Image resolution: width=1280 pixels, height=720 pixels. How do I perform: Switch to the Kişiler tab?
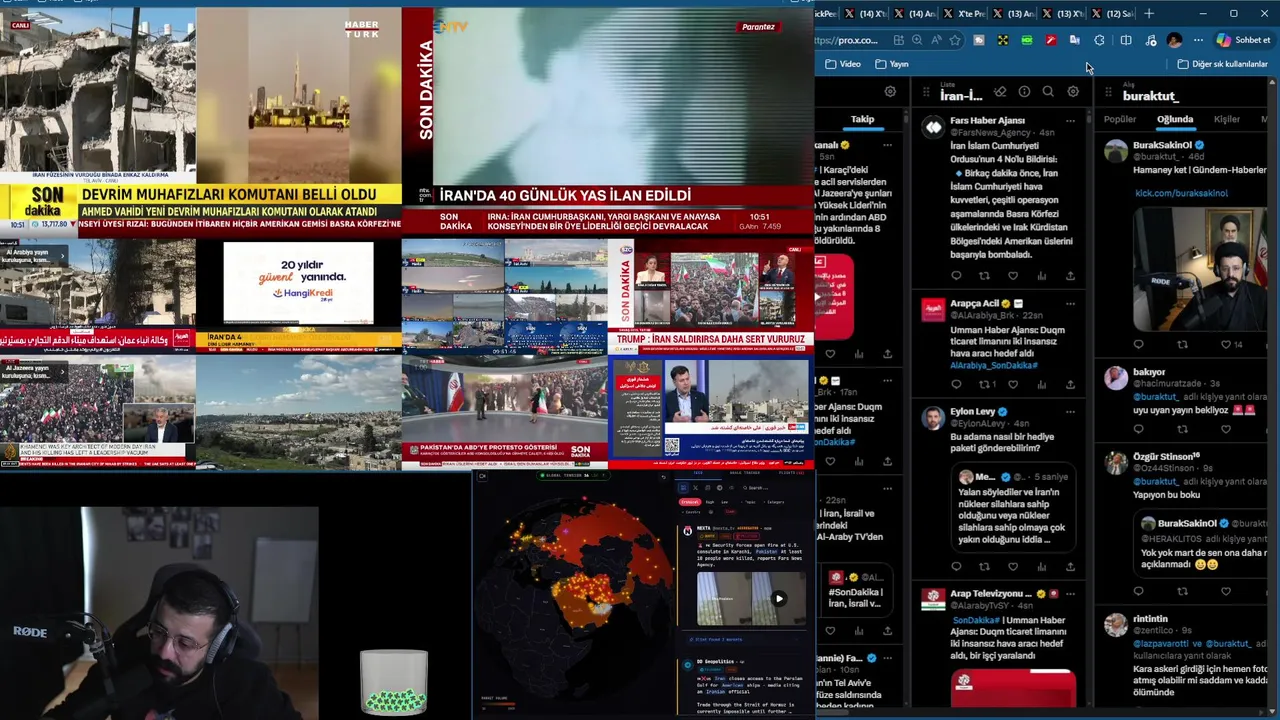(1227, 119)
